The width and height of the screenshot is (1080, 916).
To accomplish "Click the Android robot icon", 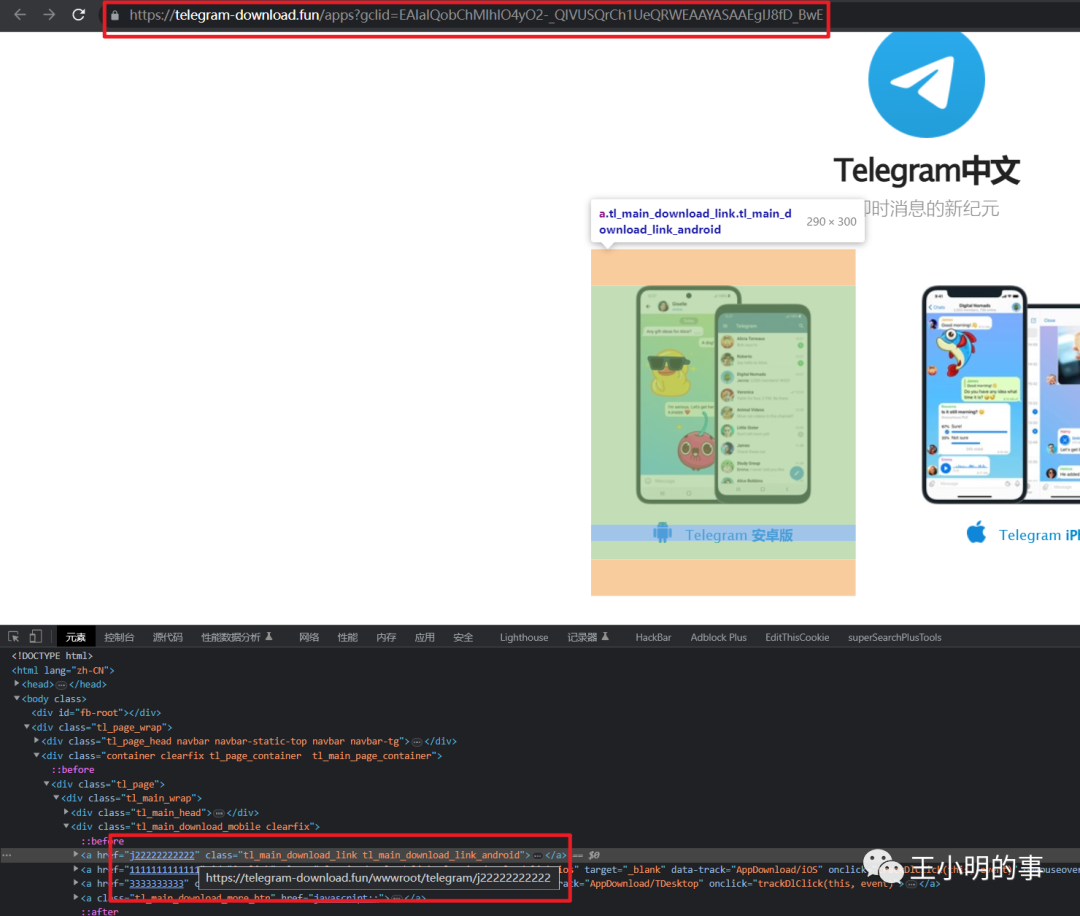I will (662, 532).
